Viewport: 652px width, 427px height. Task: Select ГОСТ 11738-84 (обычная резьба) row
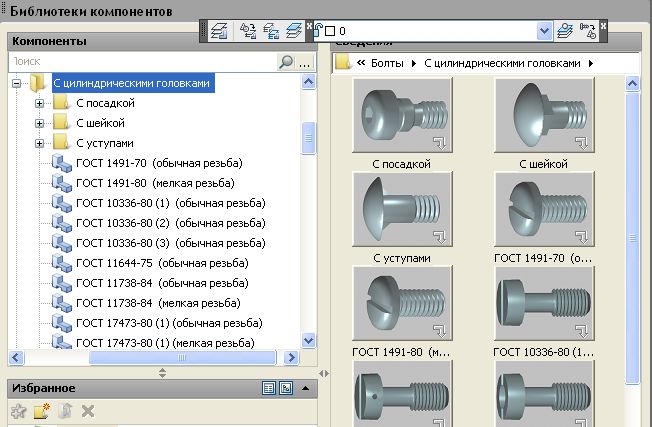pyautogui.click(x=162, y=283)
